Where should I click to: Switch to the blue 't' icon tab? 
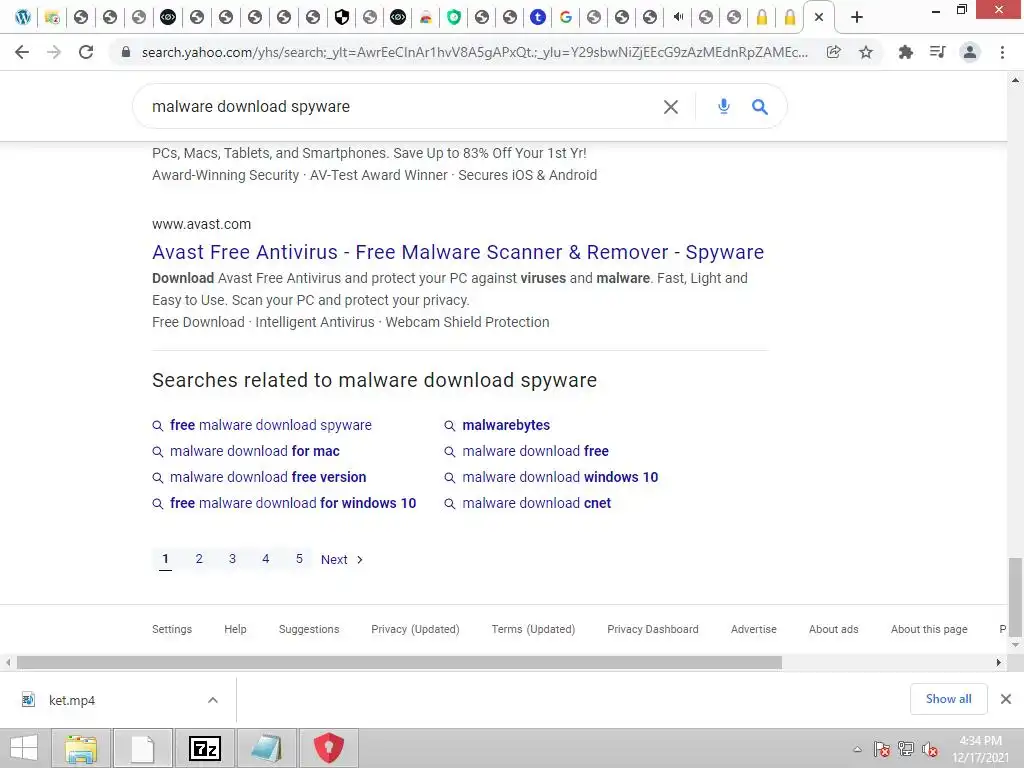tap(537, 18)
